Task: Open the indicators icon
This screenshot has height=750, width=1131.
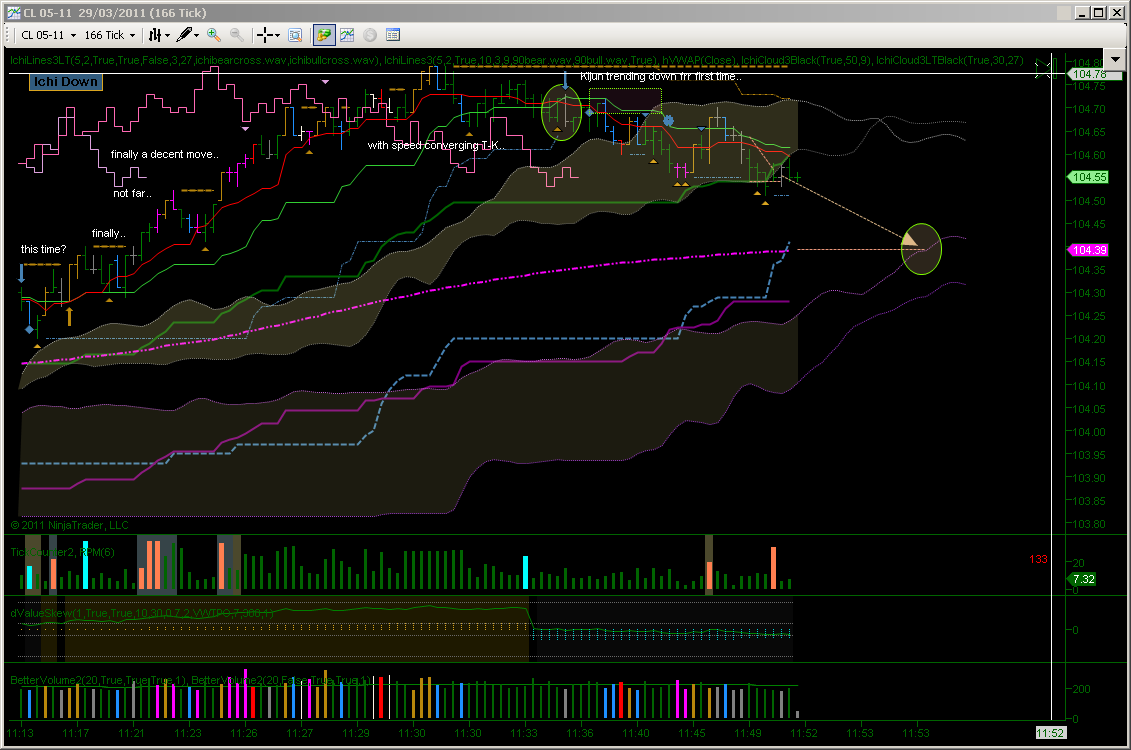Action: (347, 35)
